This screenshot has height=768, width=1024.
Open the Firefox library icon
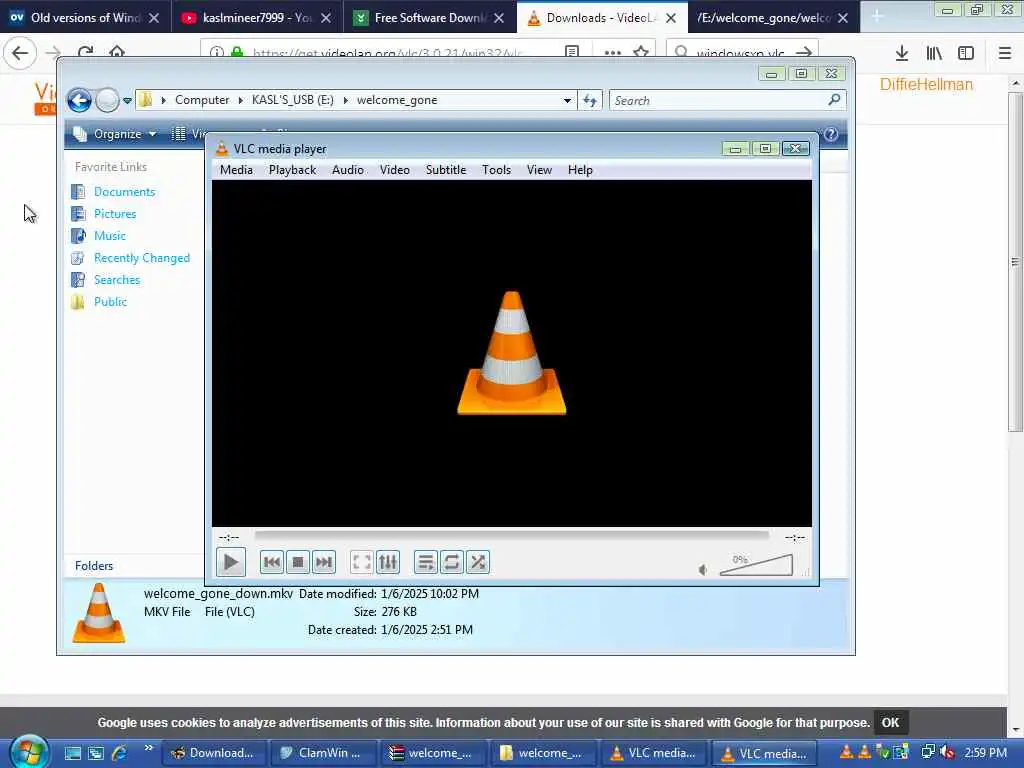[x=934, y=53]
